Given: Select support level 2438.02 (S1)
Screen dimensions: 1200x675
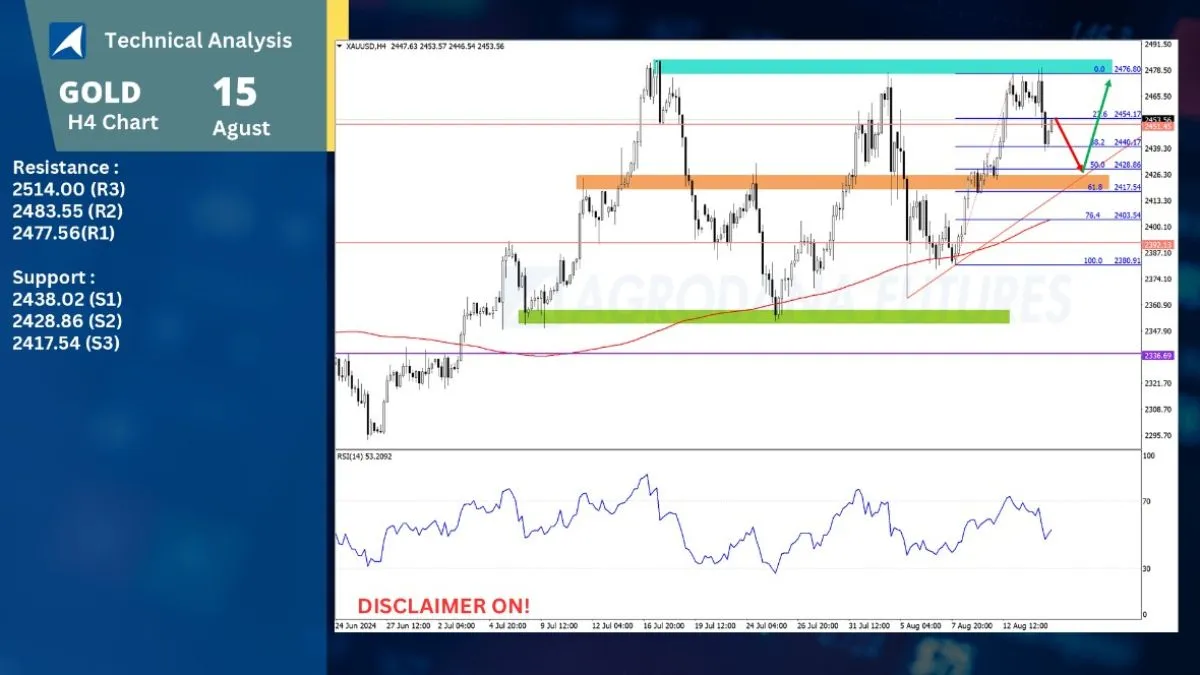Looking at the screenshot, I should (x=68, y=299).
